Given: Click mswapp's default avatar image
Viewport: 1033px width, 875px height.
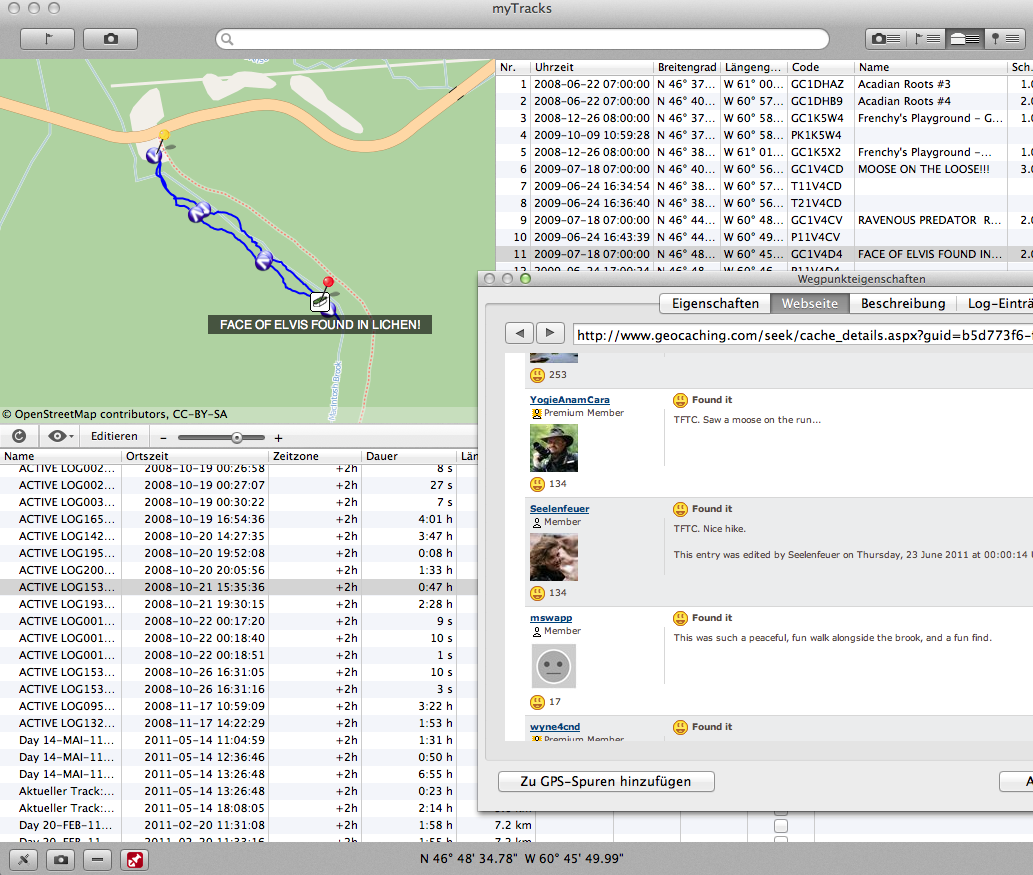Looking at the screenshot, I should click(x=554, y=666).
